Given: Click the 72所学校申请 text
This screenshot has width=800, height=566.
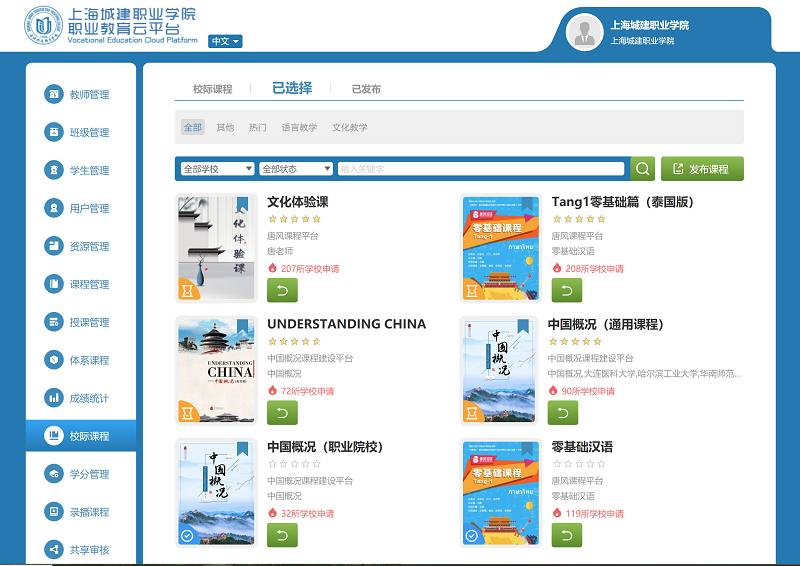Looking at the screenshot, I should point(308,391).
